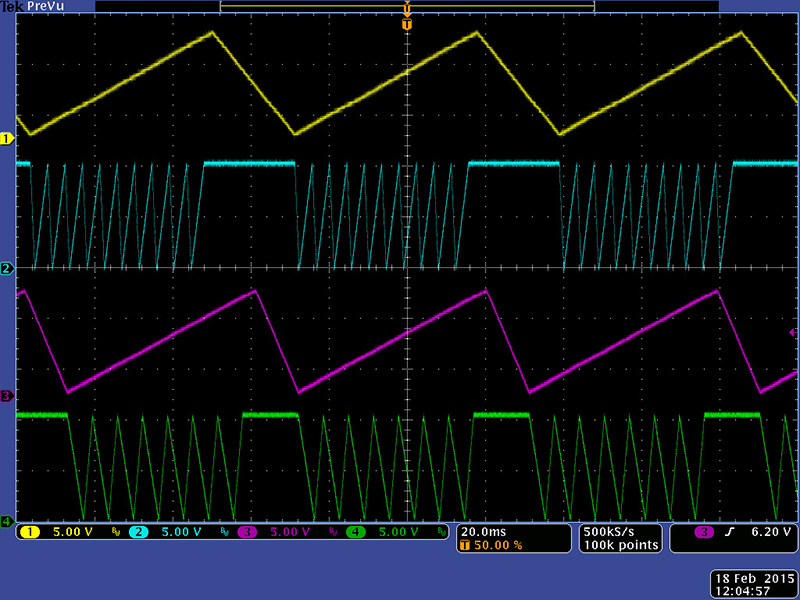Click the channel 4 5.00 V scale value
The height and width of the screenshot is (600, 800).
(x=398, y=532)
